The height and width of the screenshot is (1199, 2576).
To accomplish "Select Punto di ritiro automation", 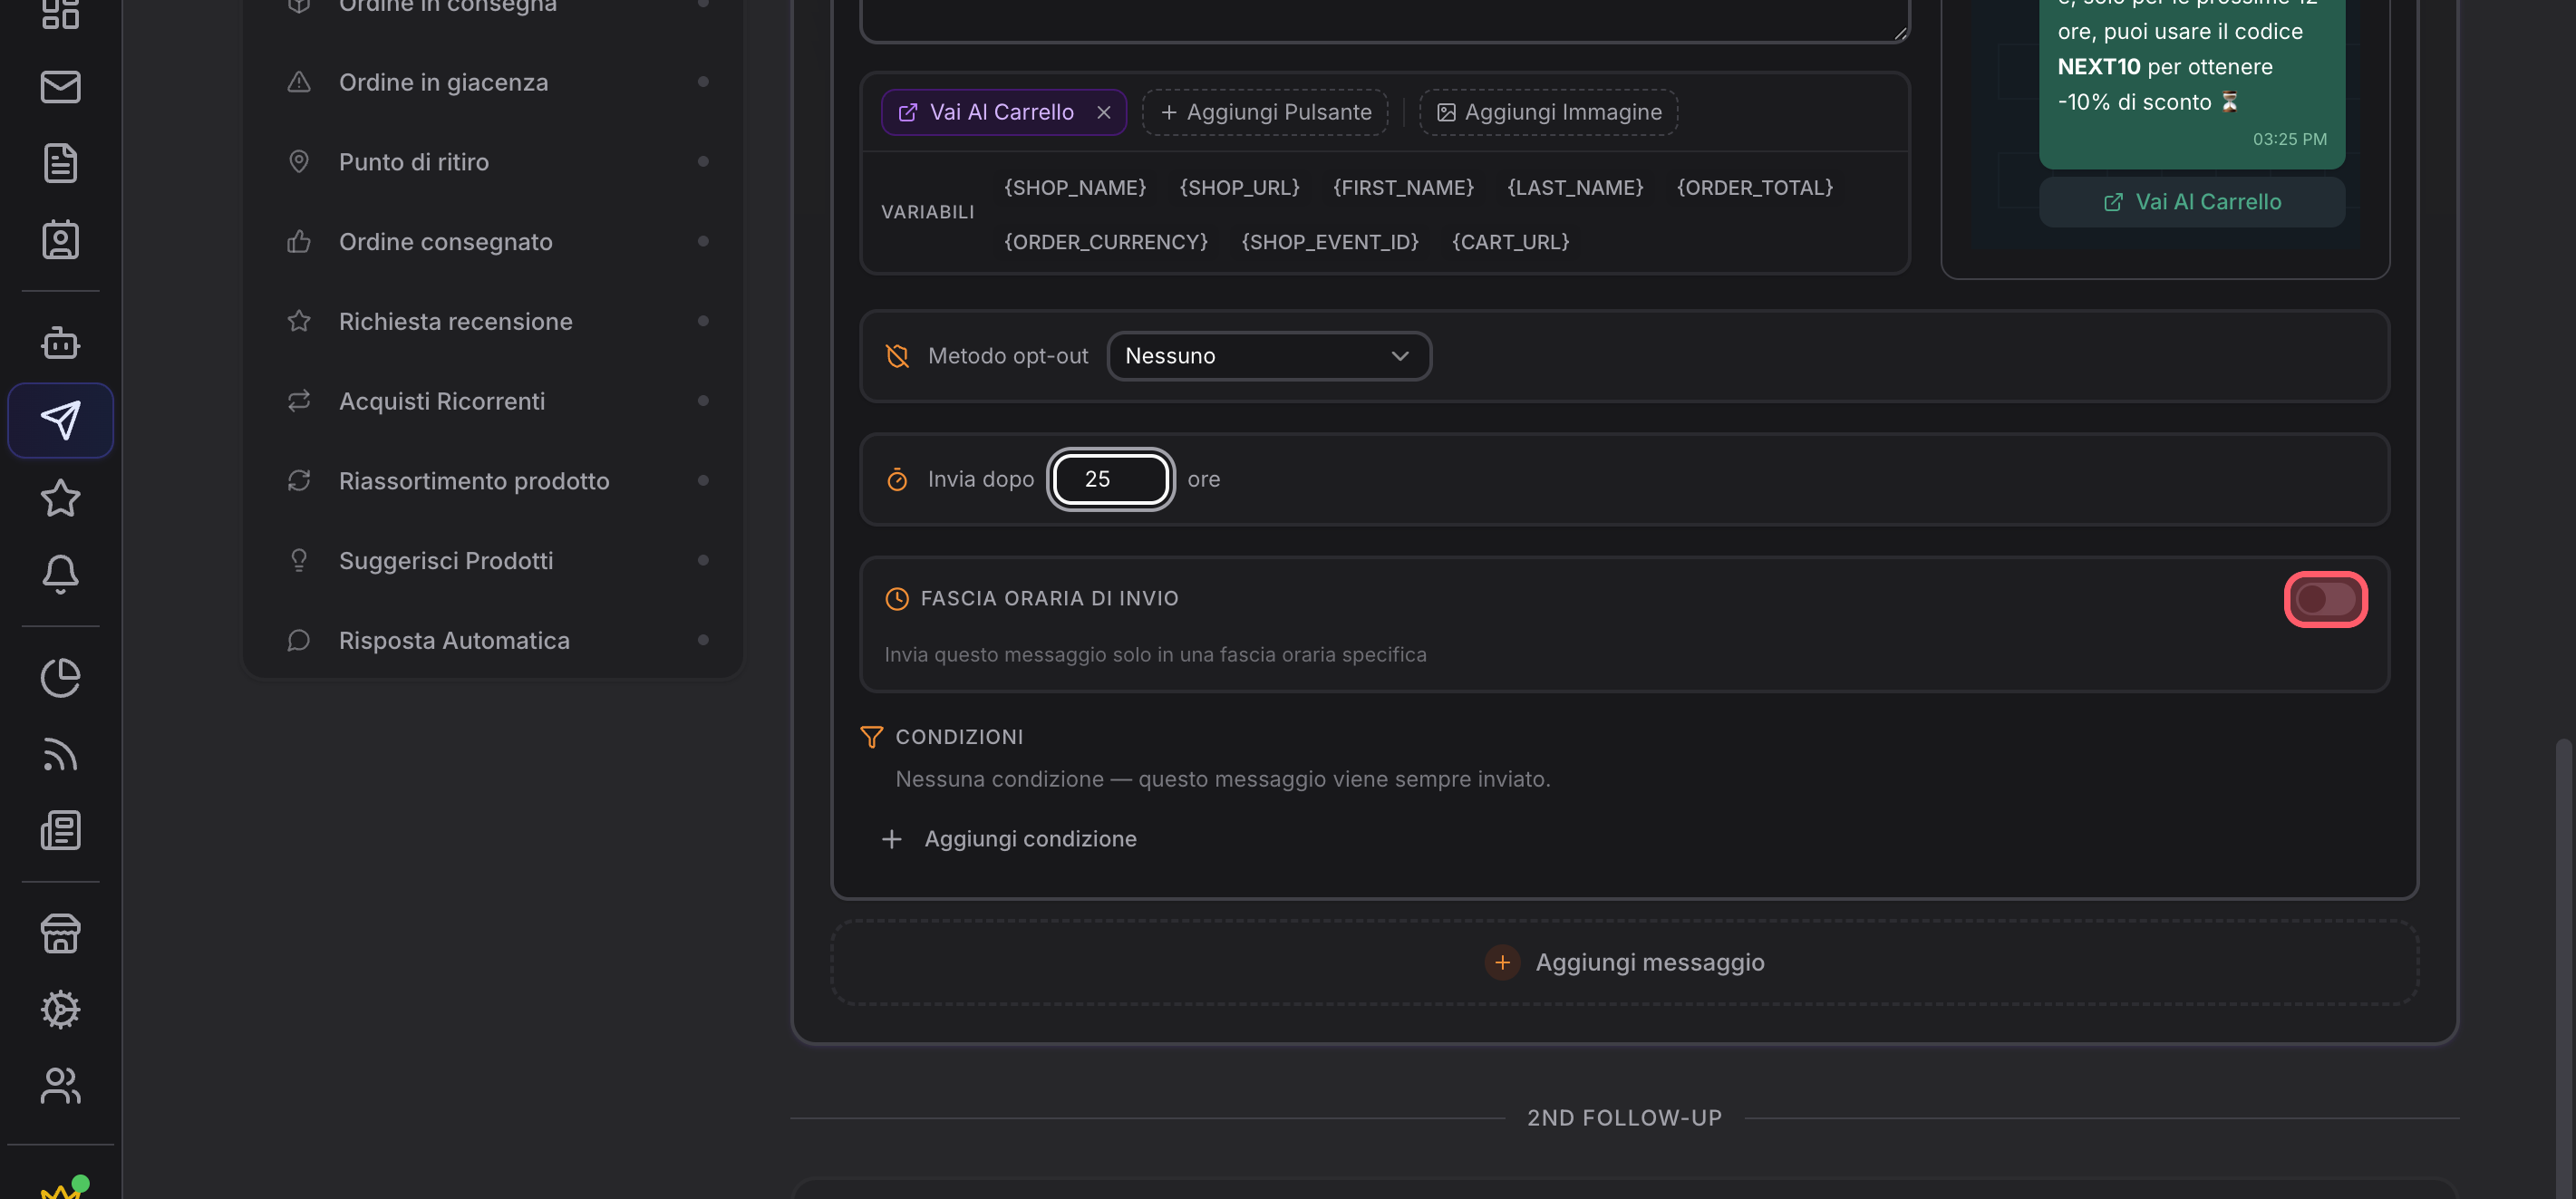I will [x=493, y=161].
